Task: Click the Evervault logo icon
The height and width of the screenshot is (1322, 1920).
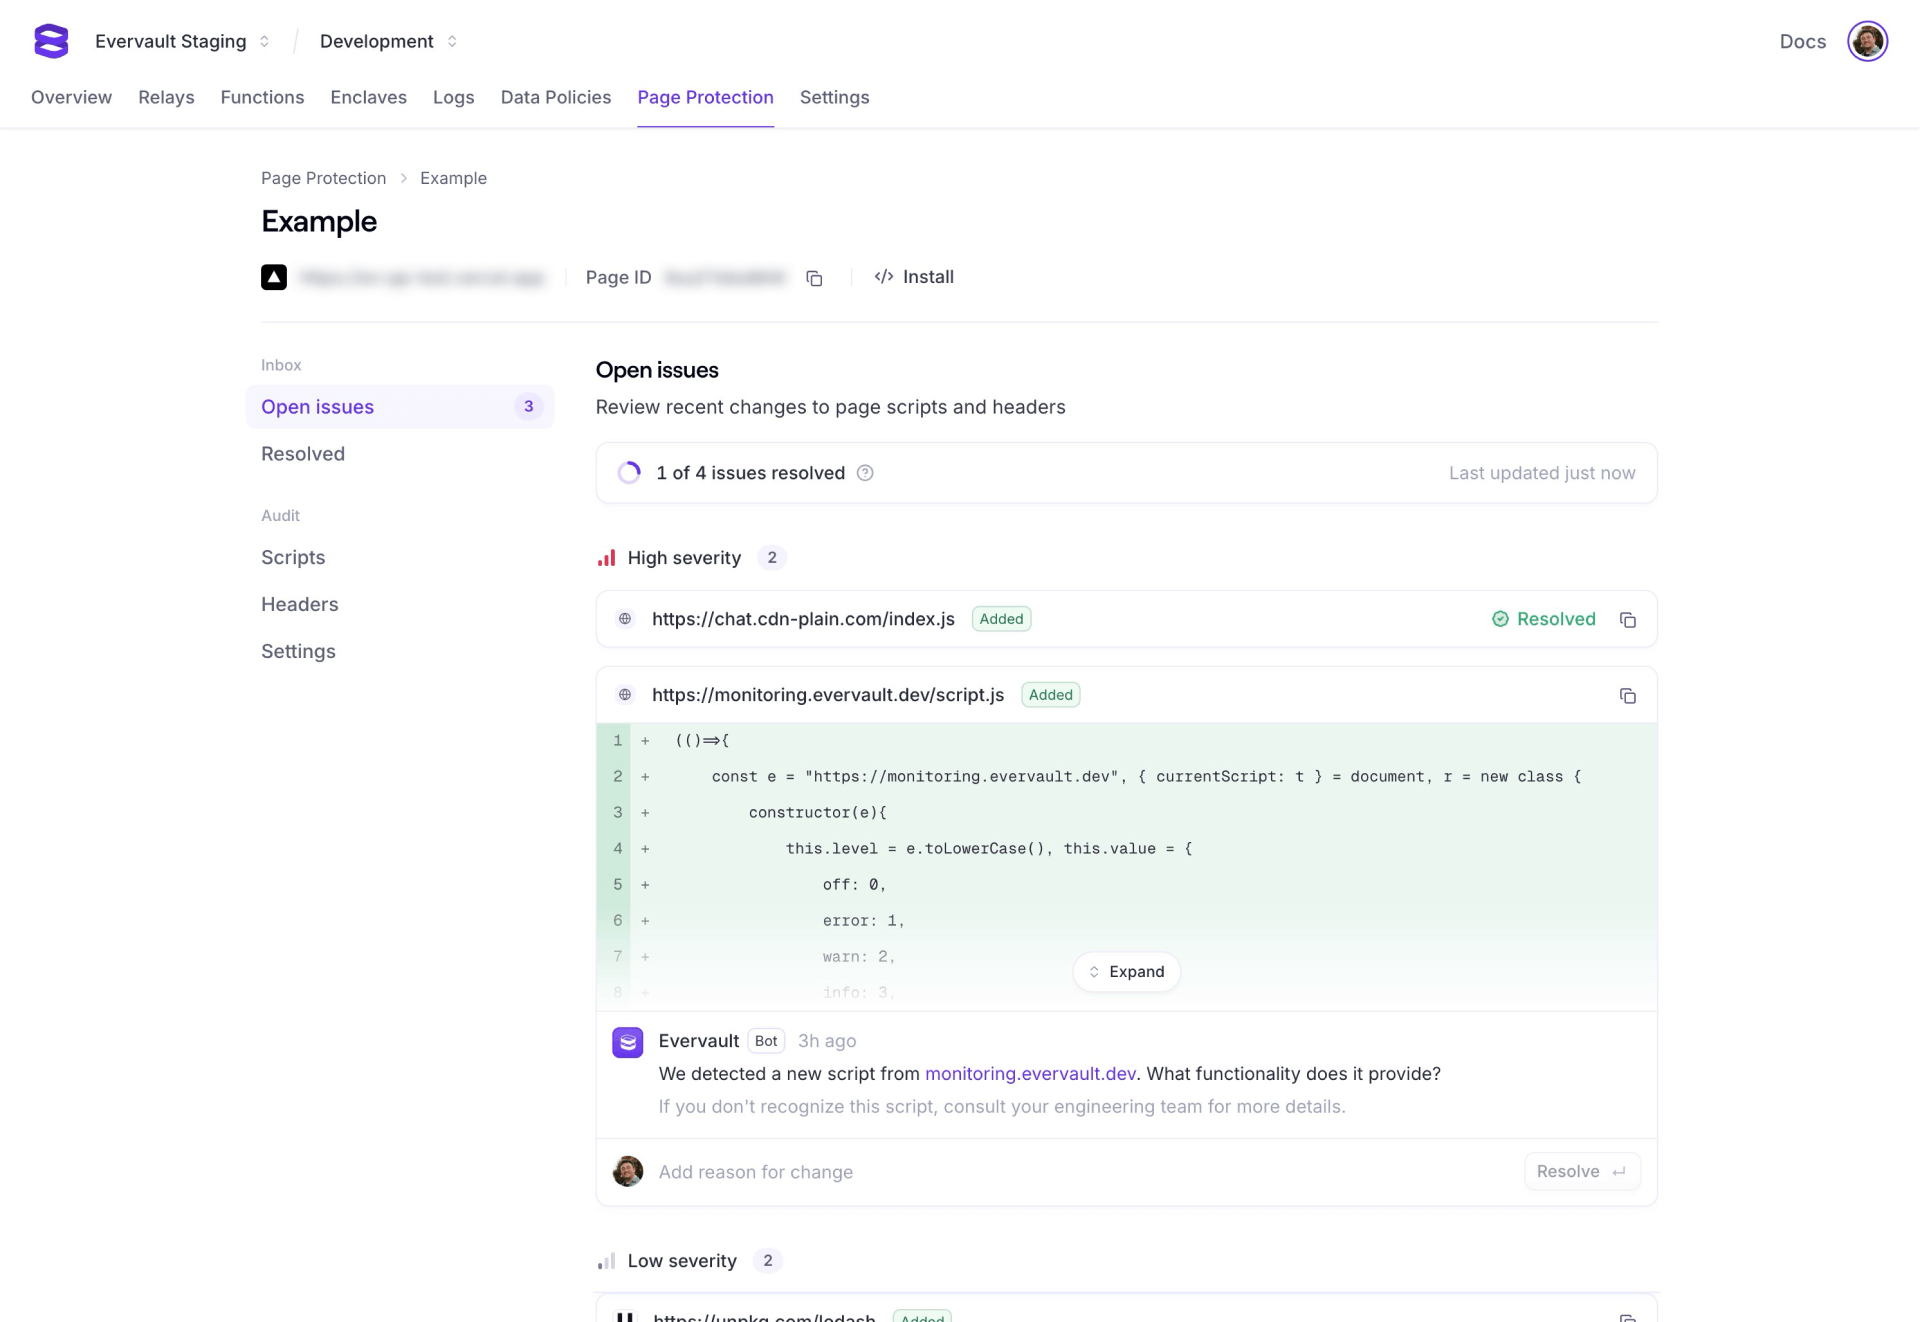Action: 51,41
